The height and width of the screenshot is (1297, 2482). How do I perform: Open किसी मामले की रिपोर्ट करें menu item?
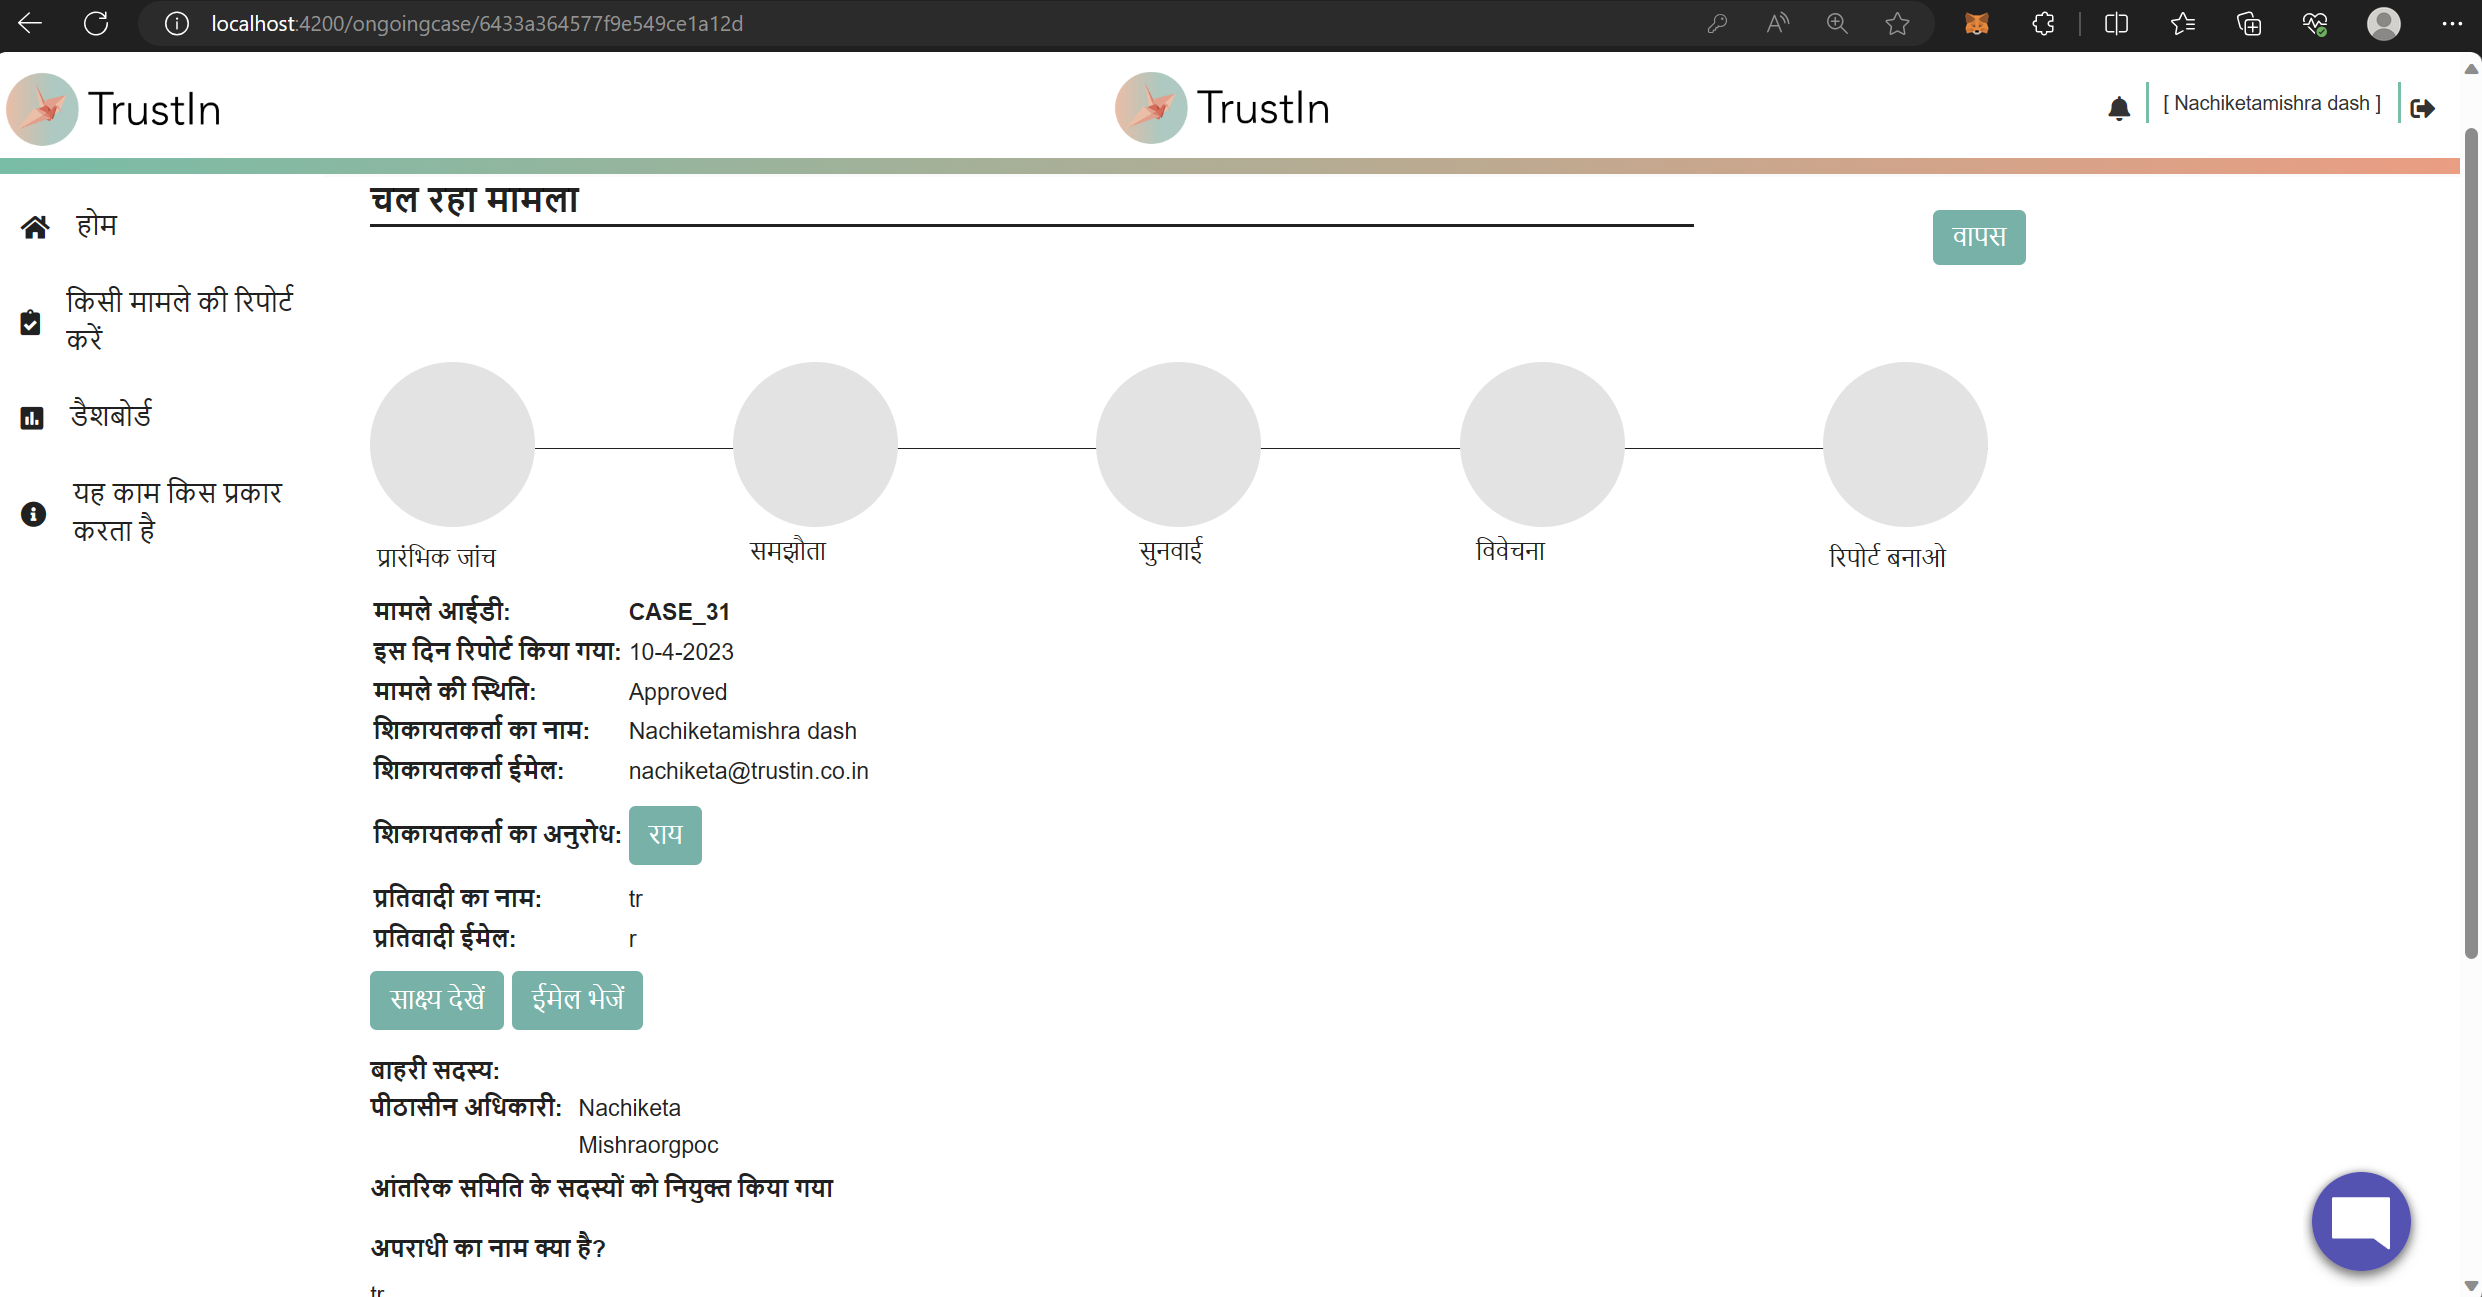(x=180, y=319)
